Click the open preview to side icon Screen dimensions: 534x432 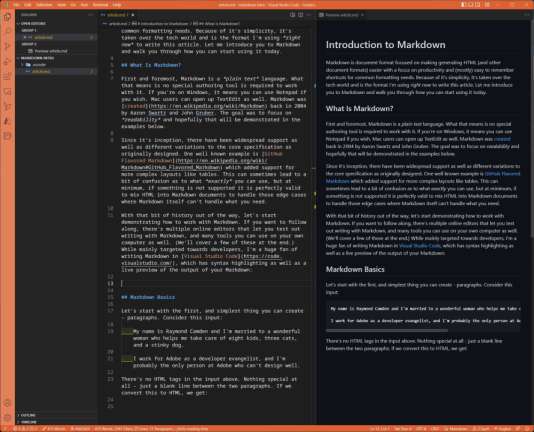[x=292, y=15]
